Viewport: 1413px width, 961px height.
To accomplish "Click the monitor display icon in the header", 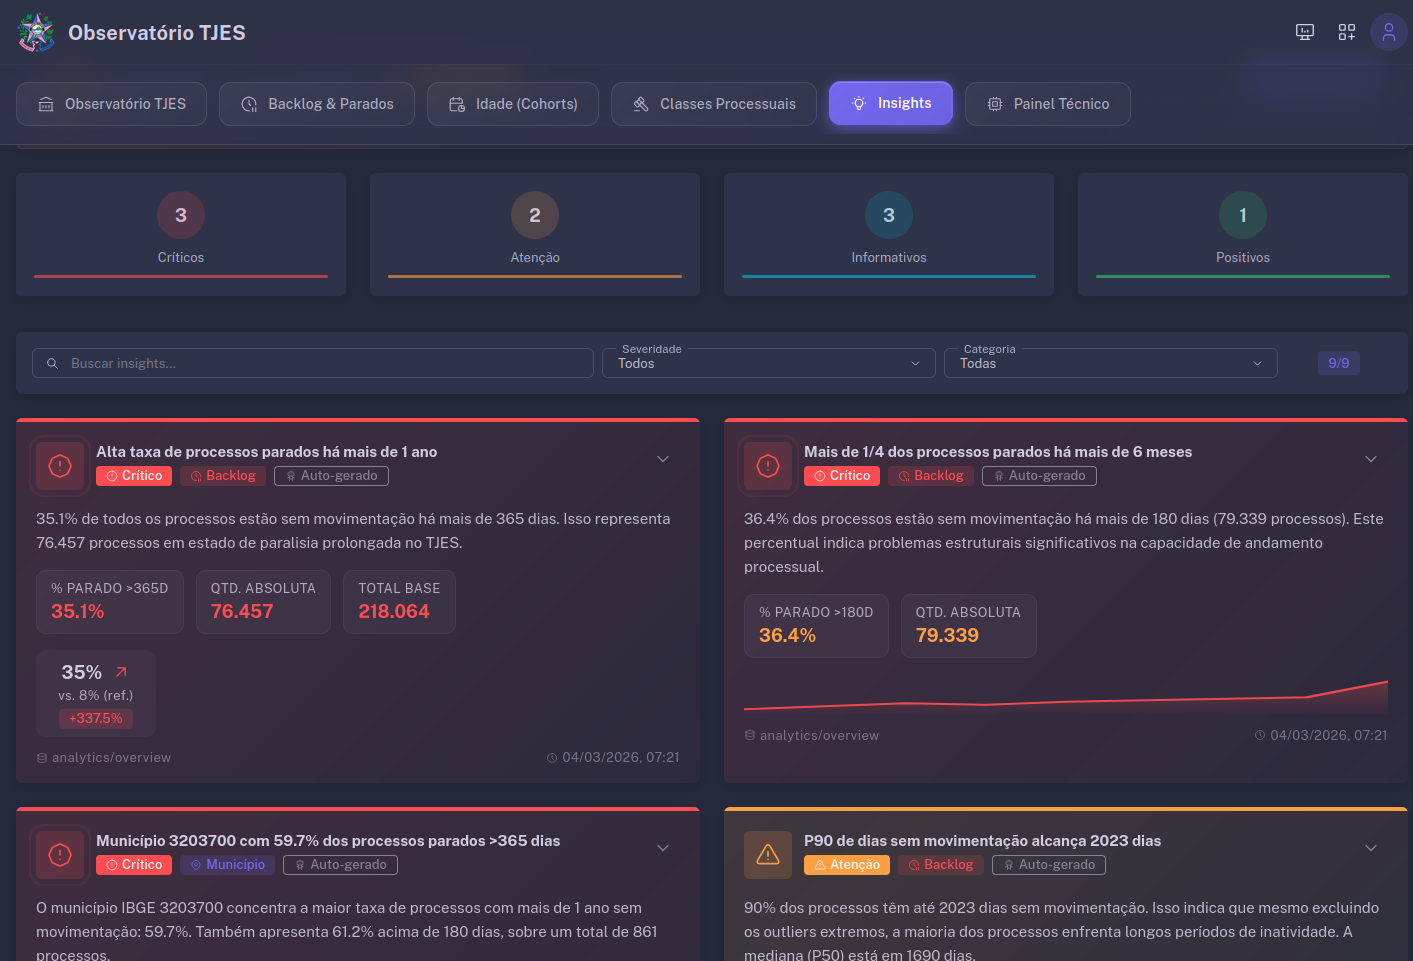I will point(1304,31).
